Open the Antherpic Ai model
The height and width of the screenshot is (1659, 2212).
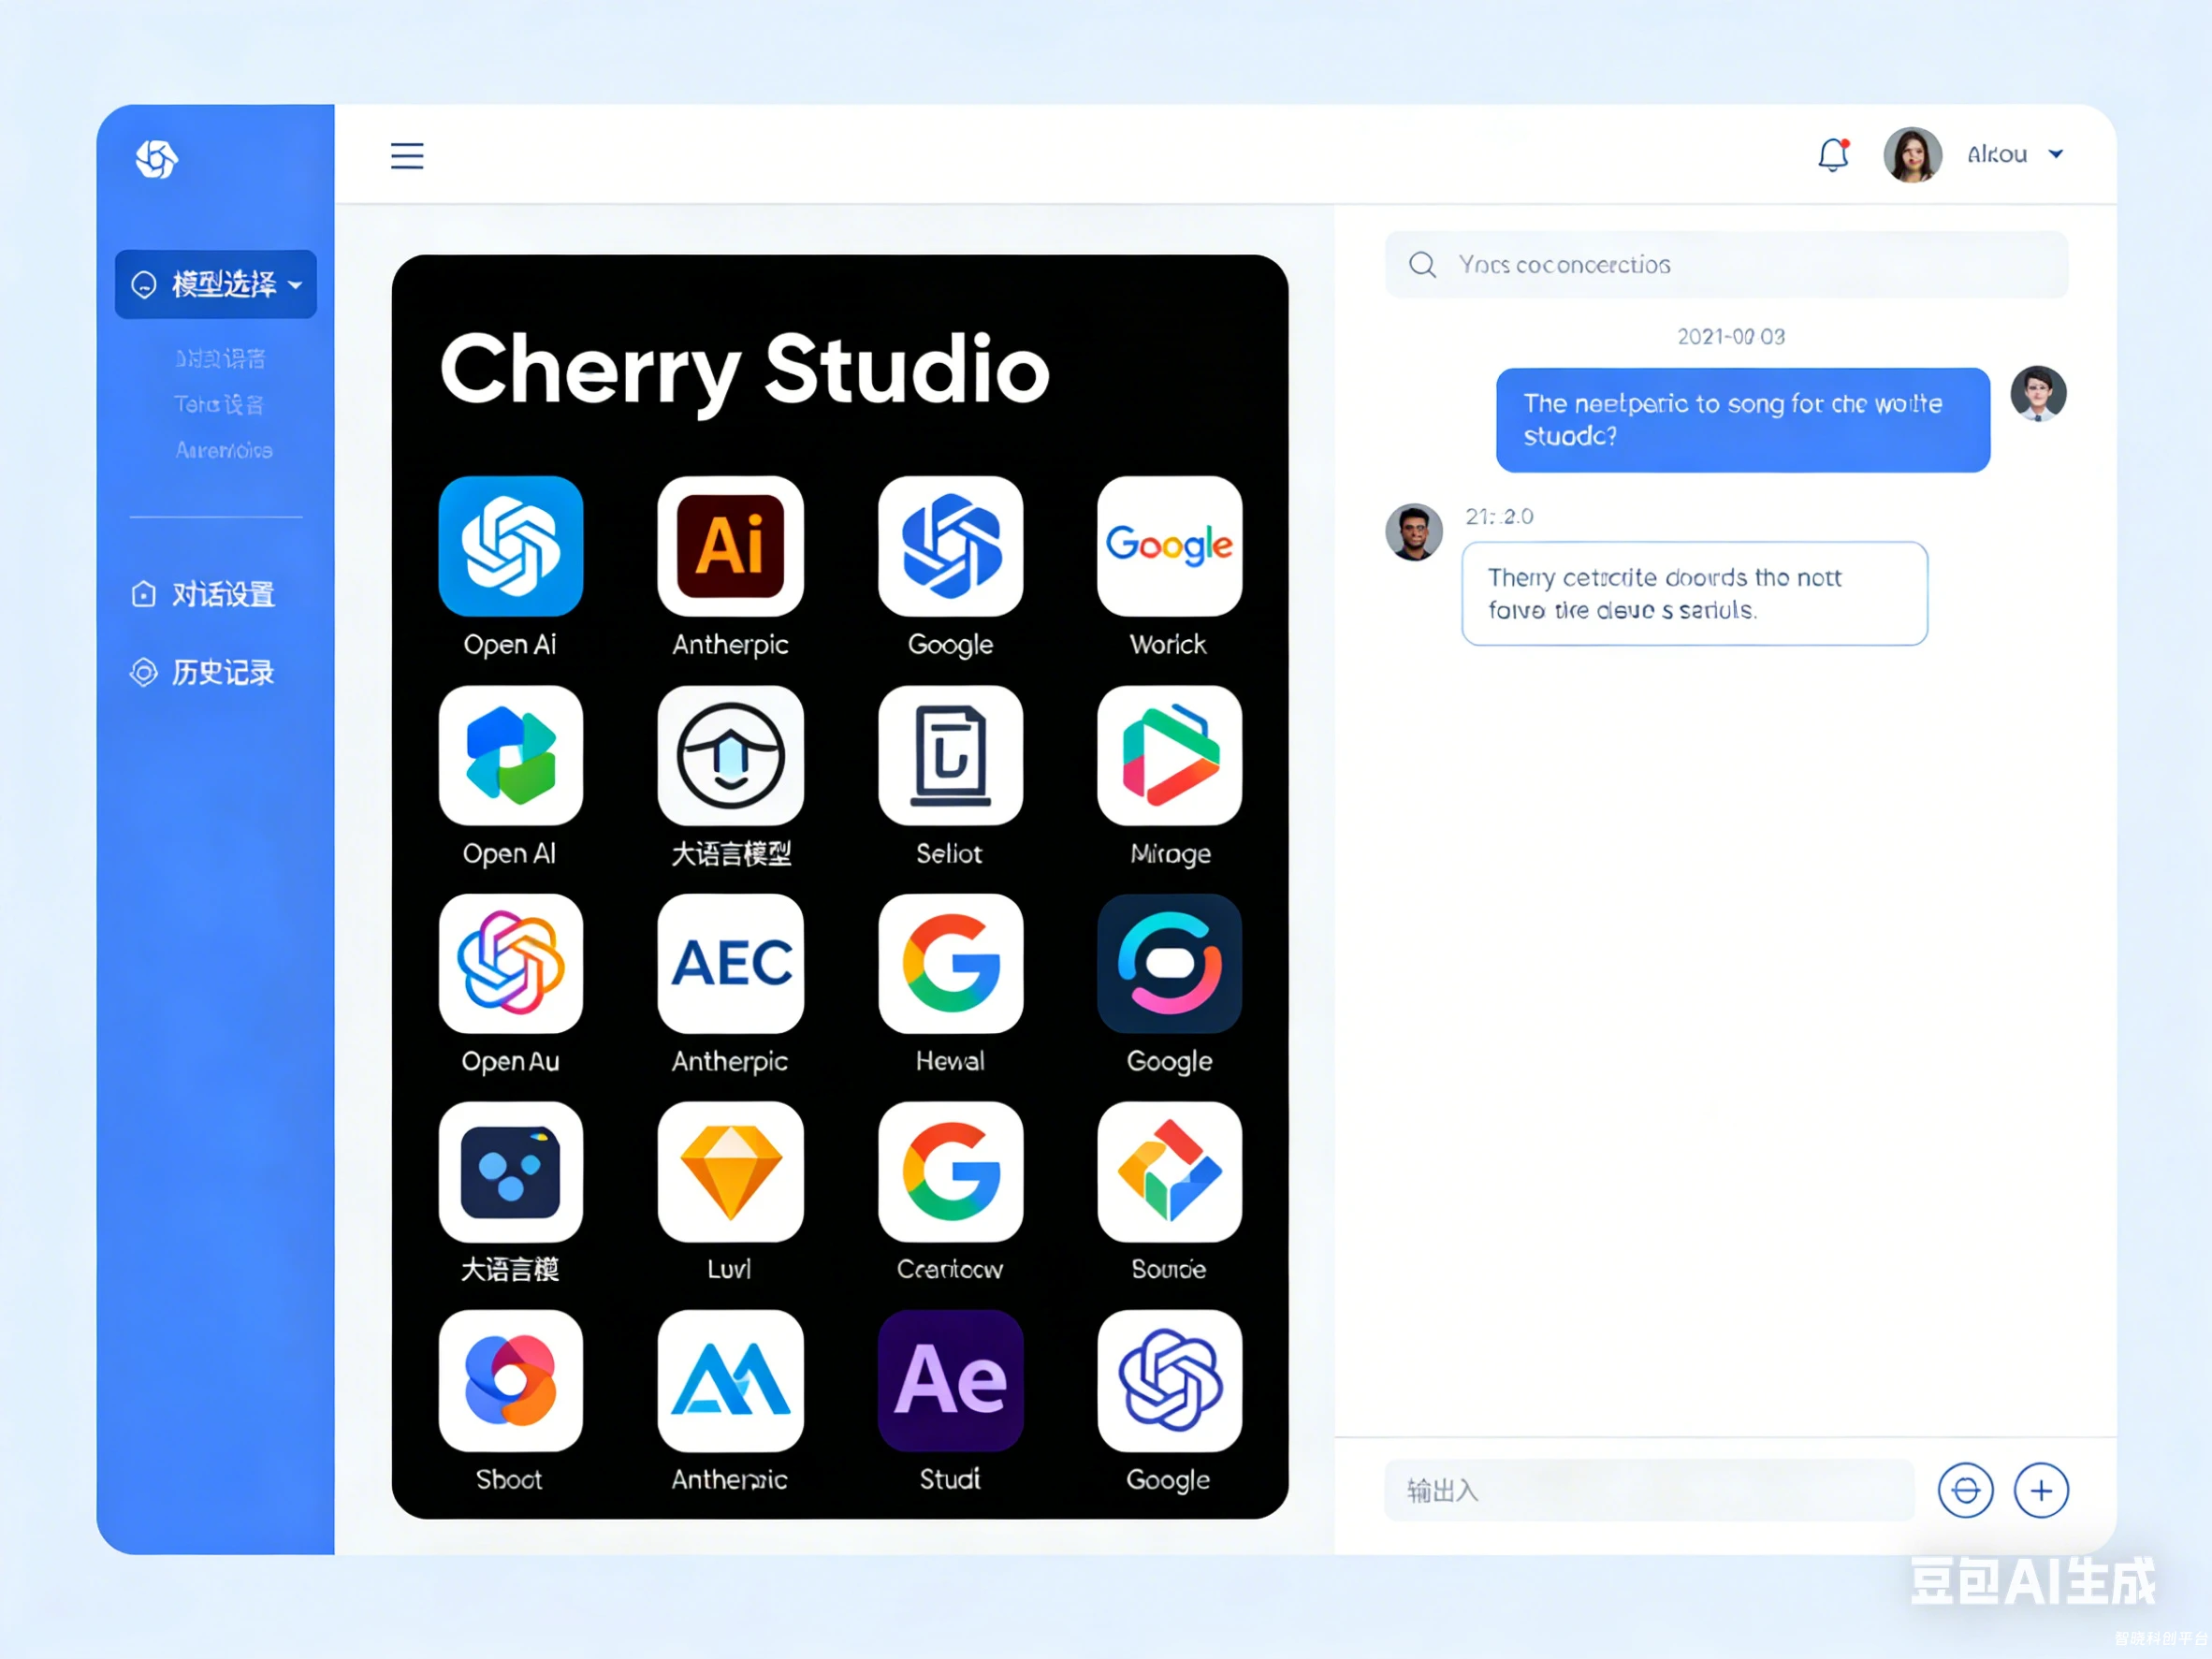click(730, 546)
